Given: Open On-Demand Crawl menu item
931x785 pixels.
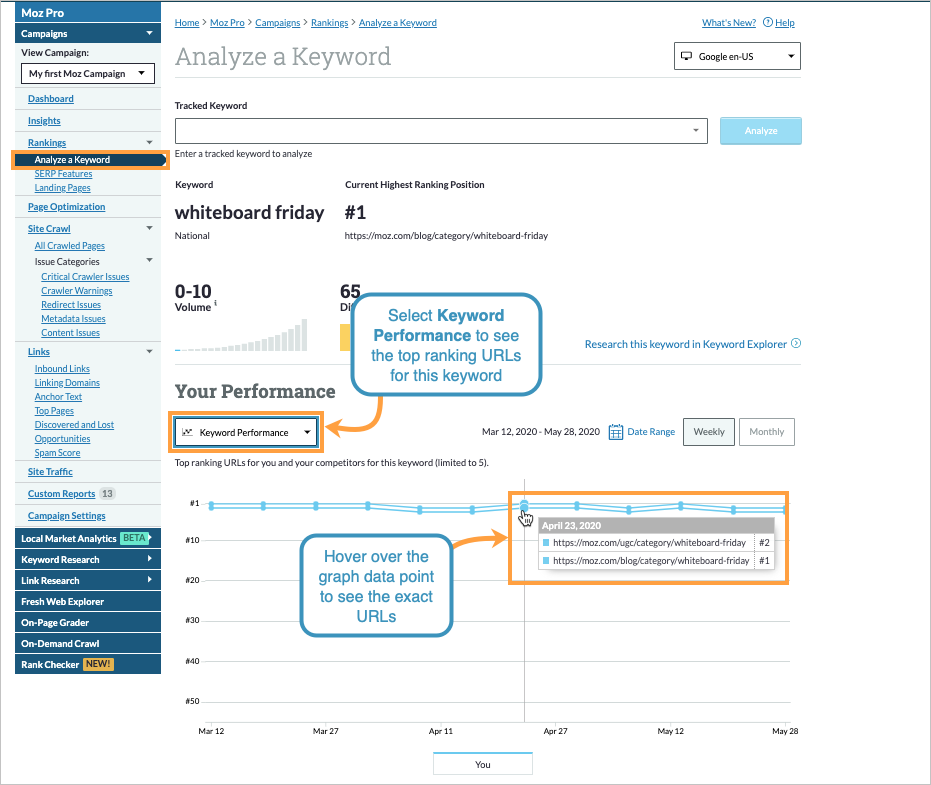Looking at the screenshot, I should tap(88, 644).
